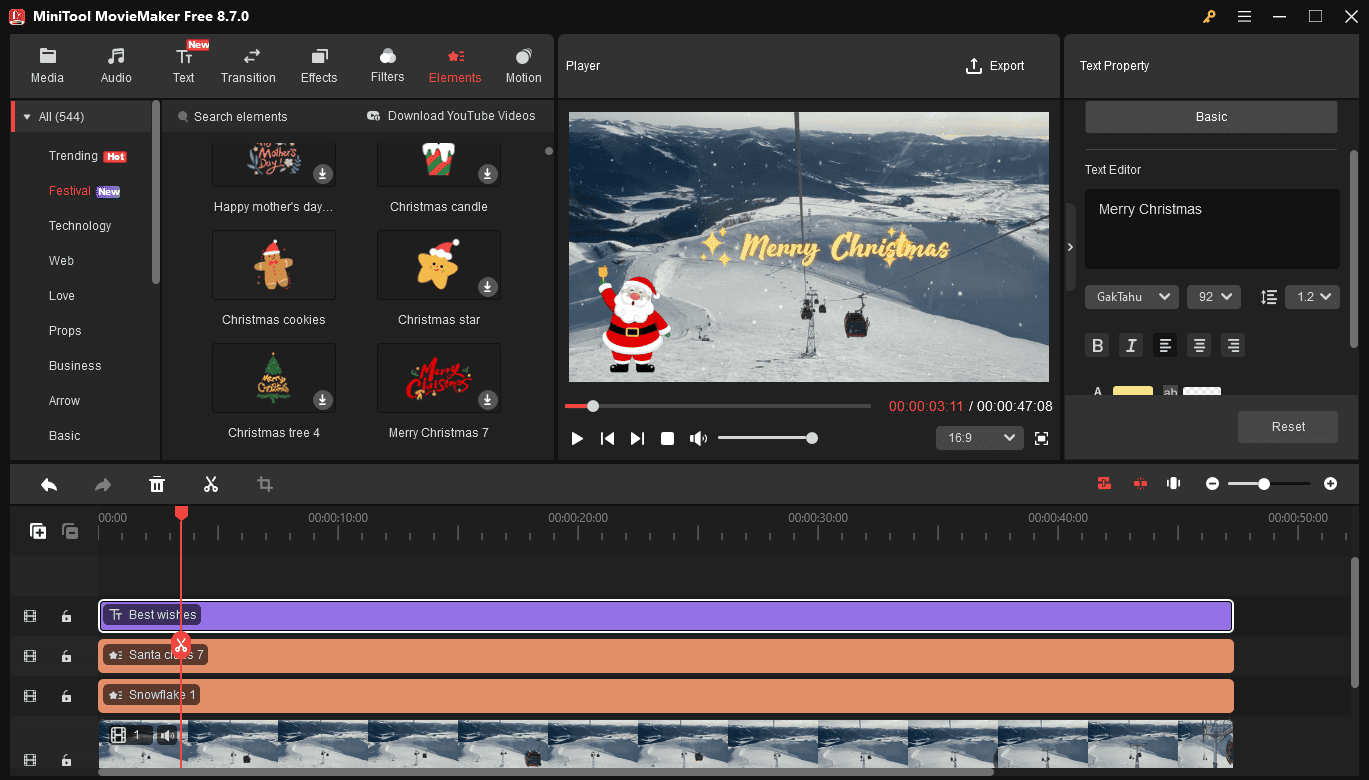Viewport: 1369px width, 780px height.
Task: Toggle the red auto snap icon
Action: click(x=1104, y=484)
